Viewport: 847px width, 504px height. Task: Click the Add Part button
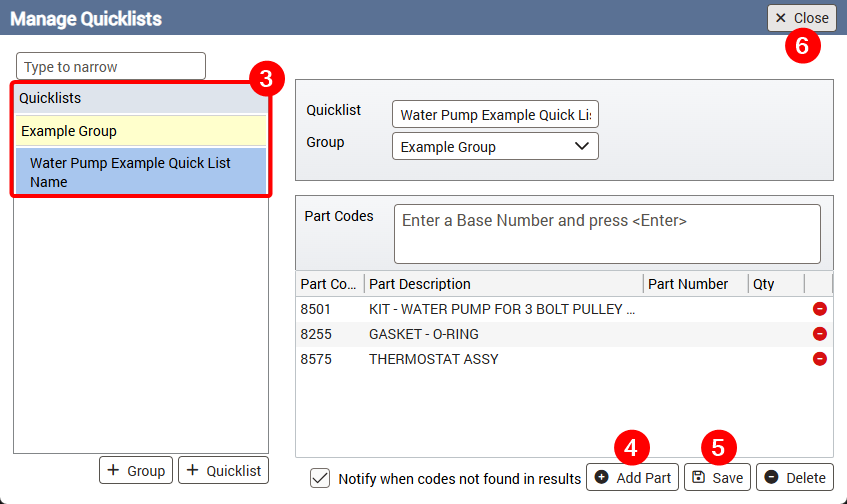pos(633,478)
